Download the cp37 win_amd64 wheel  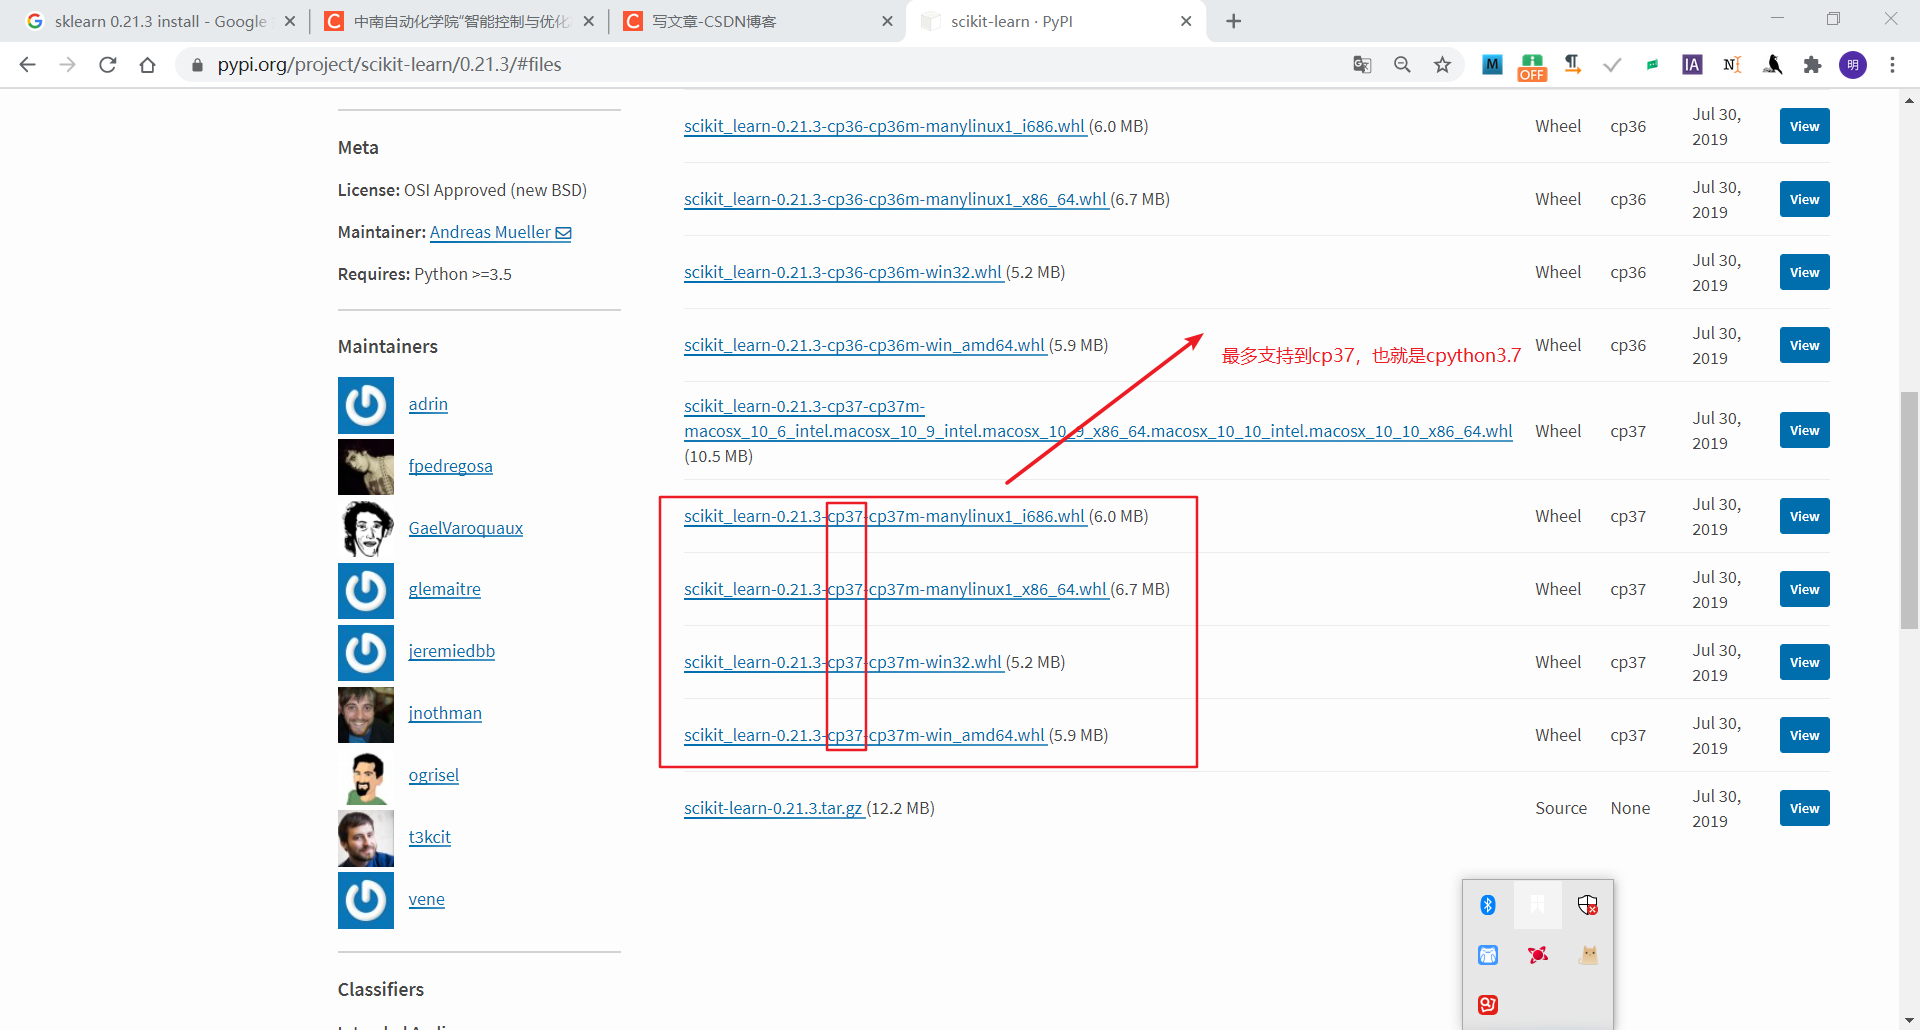pyautogui.click(x=865, y=735)
